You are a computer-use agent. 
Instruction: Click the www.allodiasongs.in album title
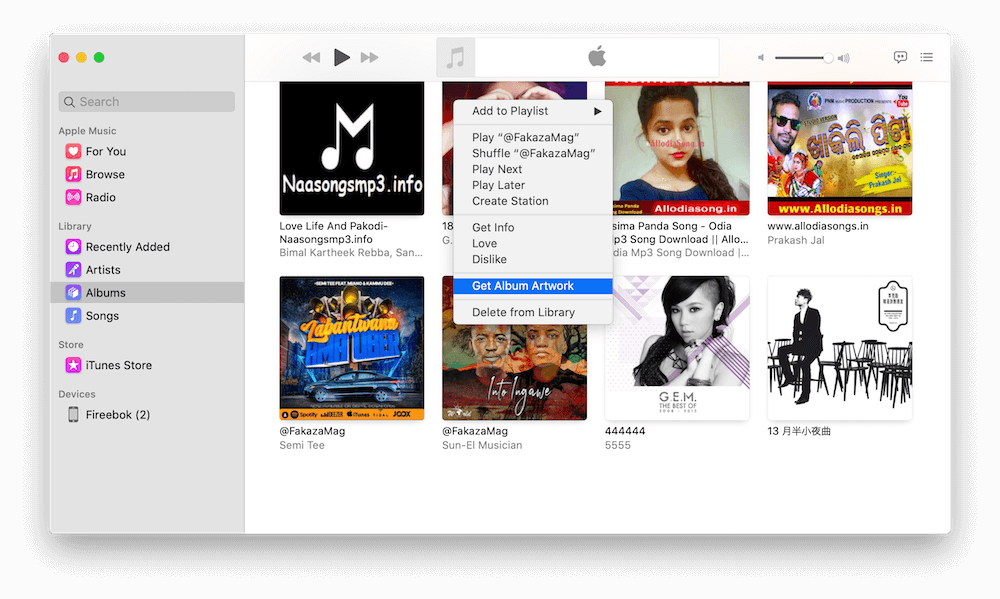click(x=818, y=226)
